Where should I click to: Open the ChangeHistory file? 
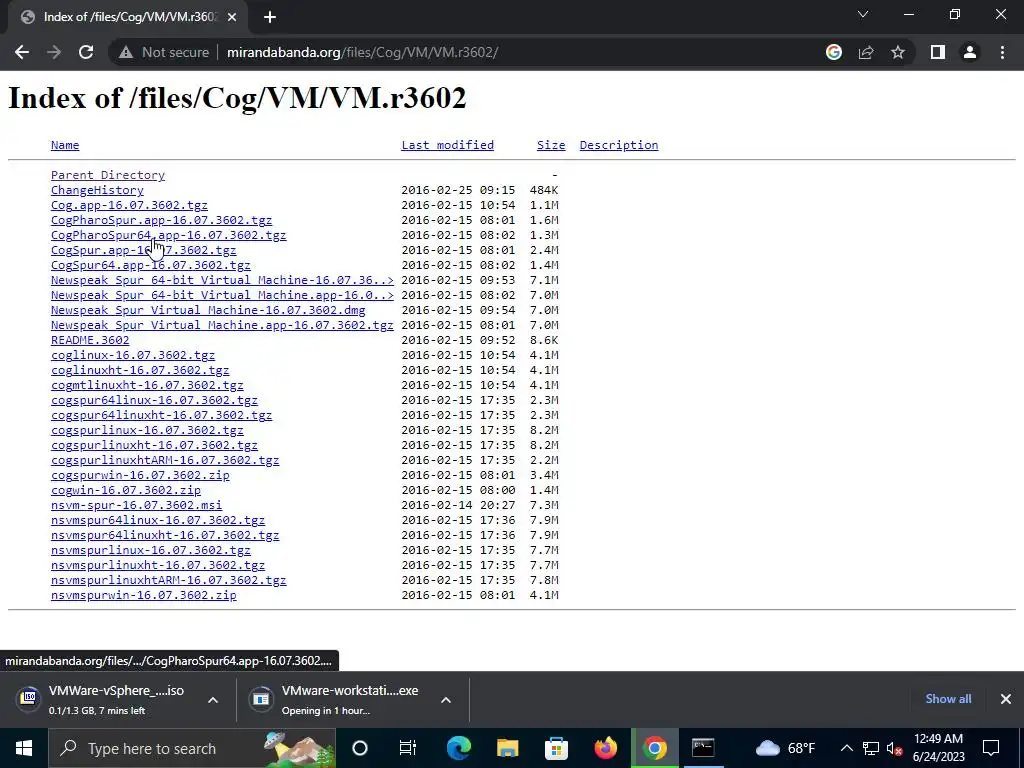pyautogui.click(x=97, y=190)
